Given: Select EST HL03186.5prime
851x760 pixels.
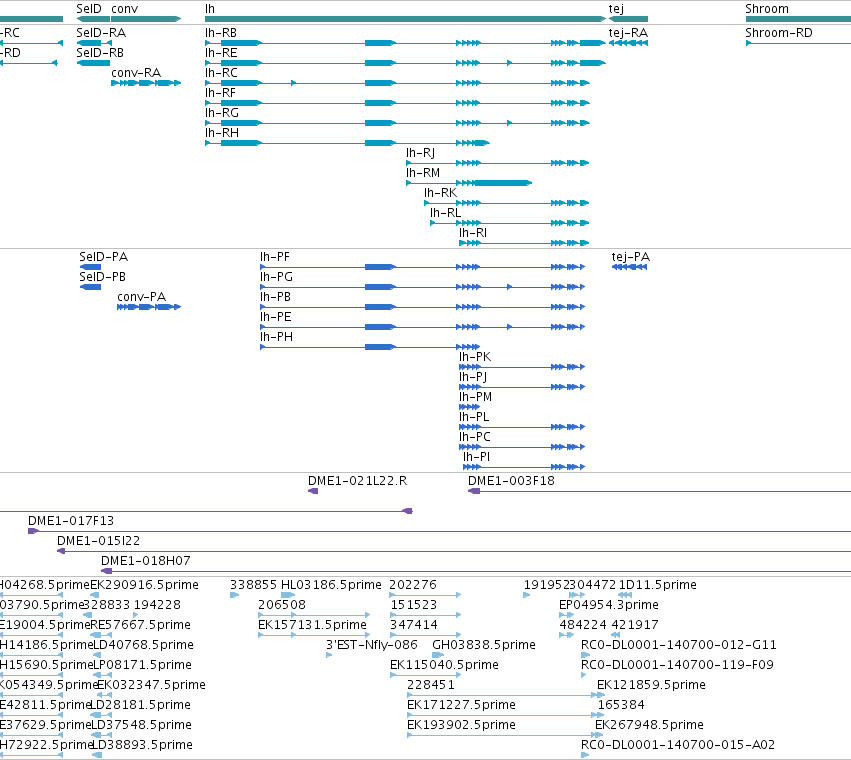Looking at the screenshot, I should pos(288,596).
